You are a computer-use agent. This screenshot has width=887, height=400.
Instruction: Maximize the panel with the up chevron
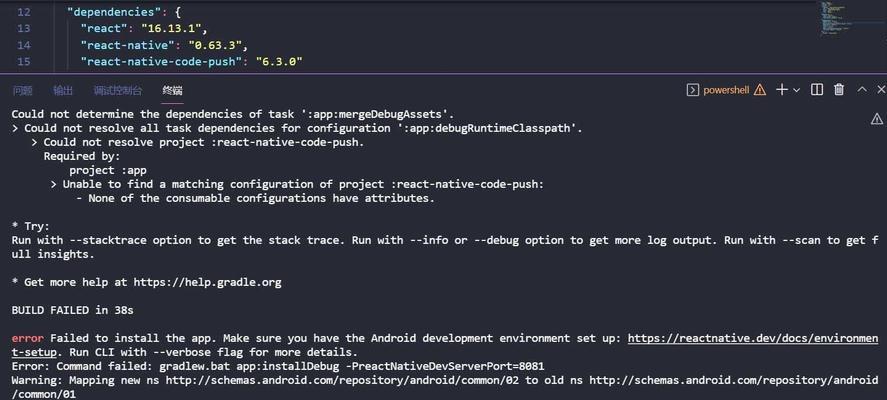(862, 89)
